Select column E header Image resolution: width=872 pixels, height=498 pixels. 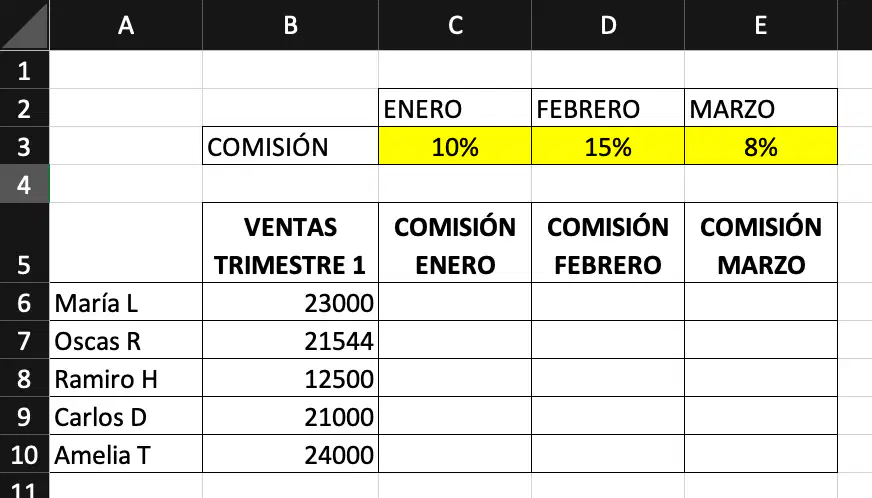point(761,24)
